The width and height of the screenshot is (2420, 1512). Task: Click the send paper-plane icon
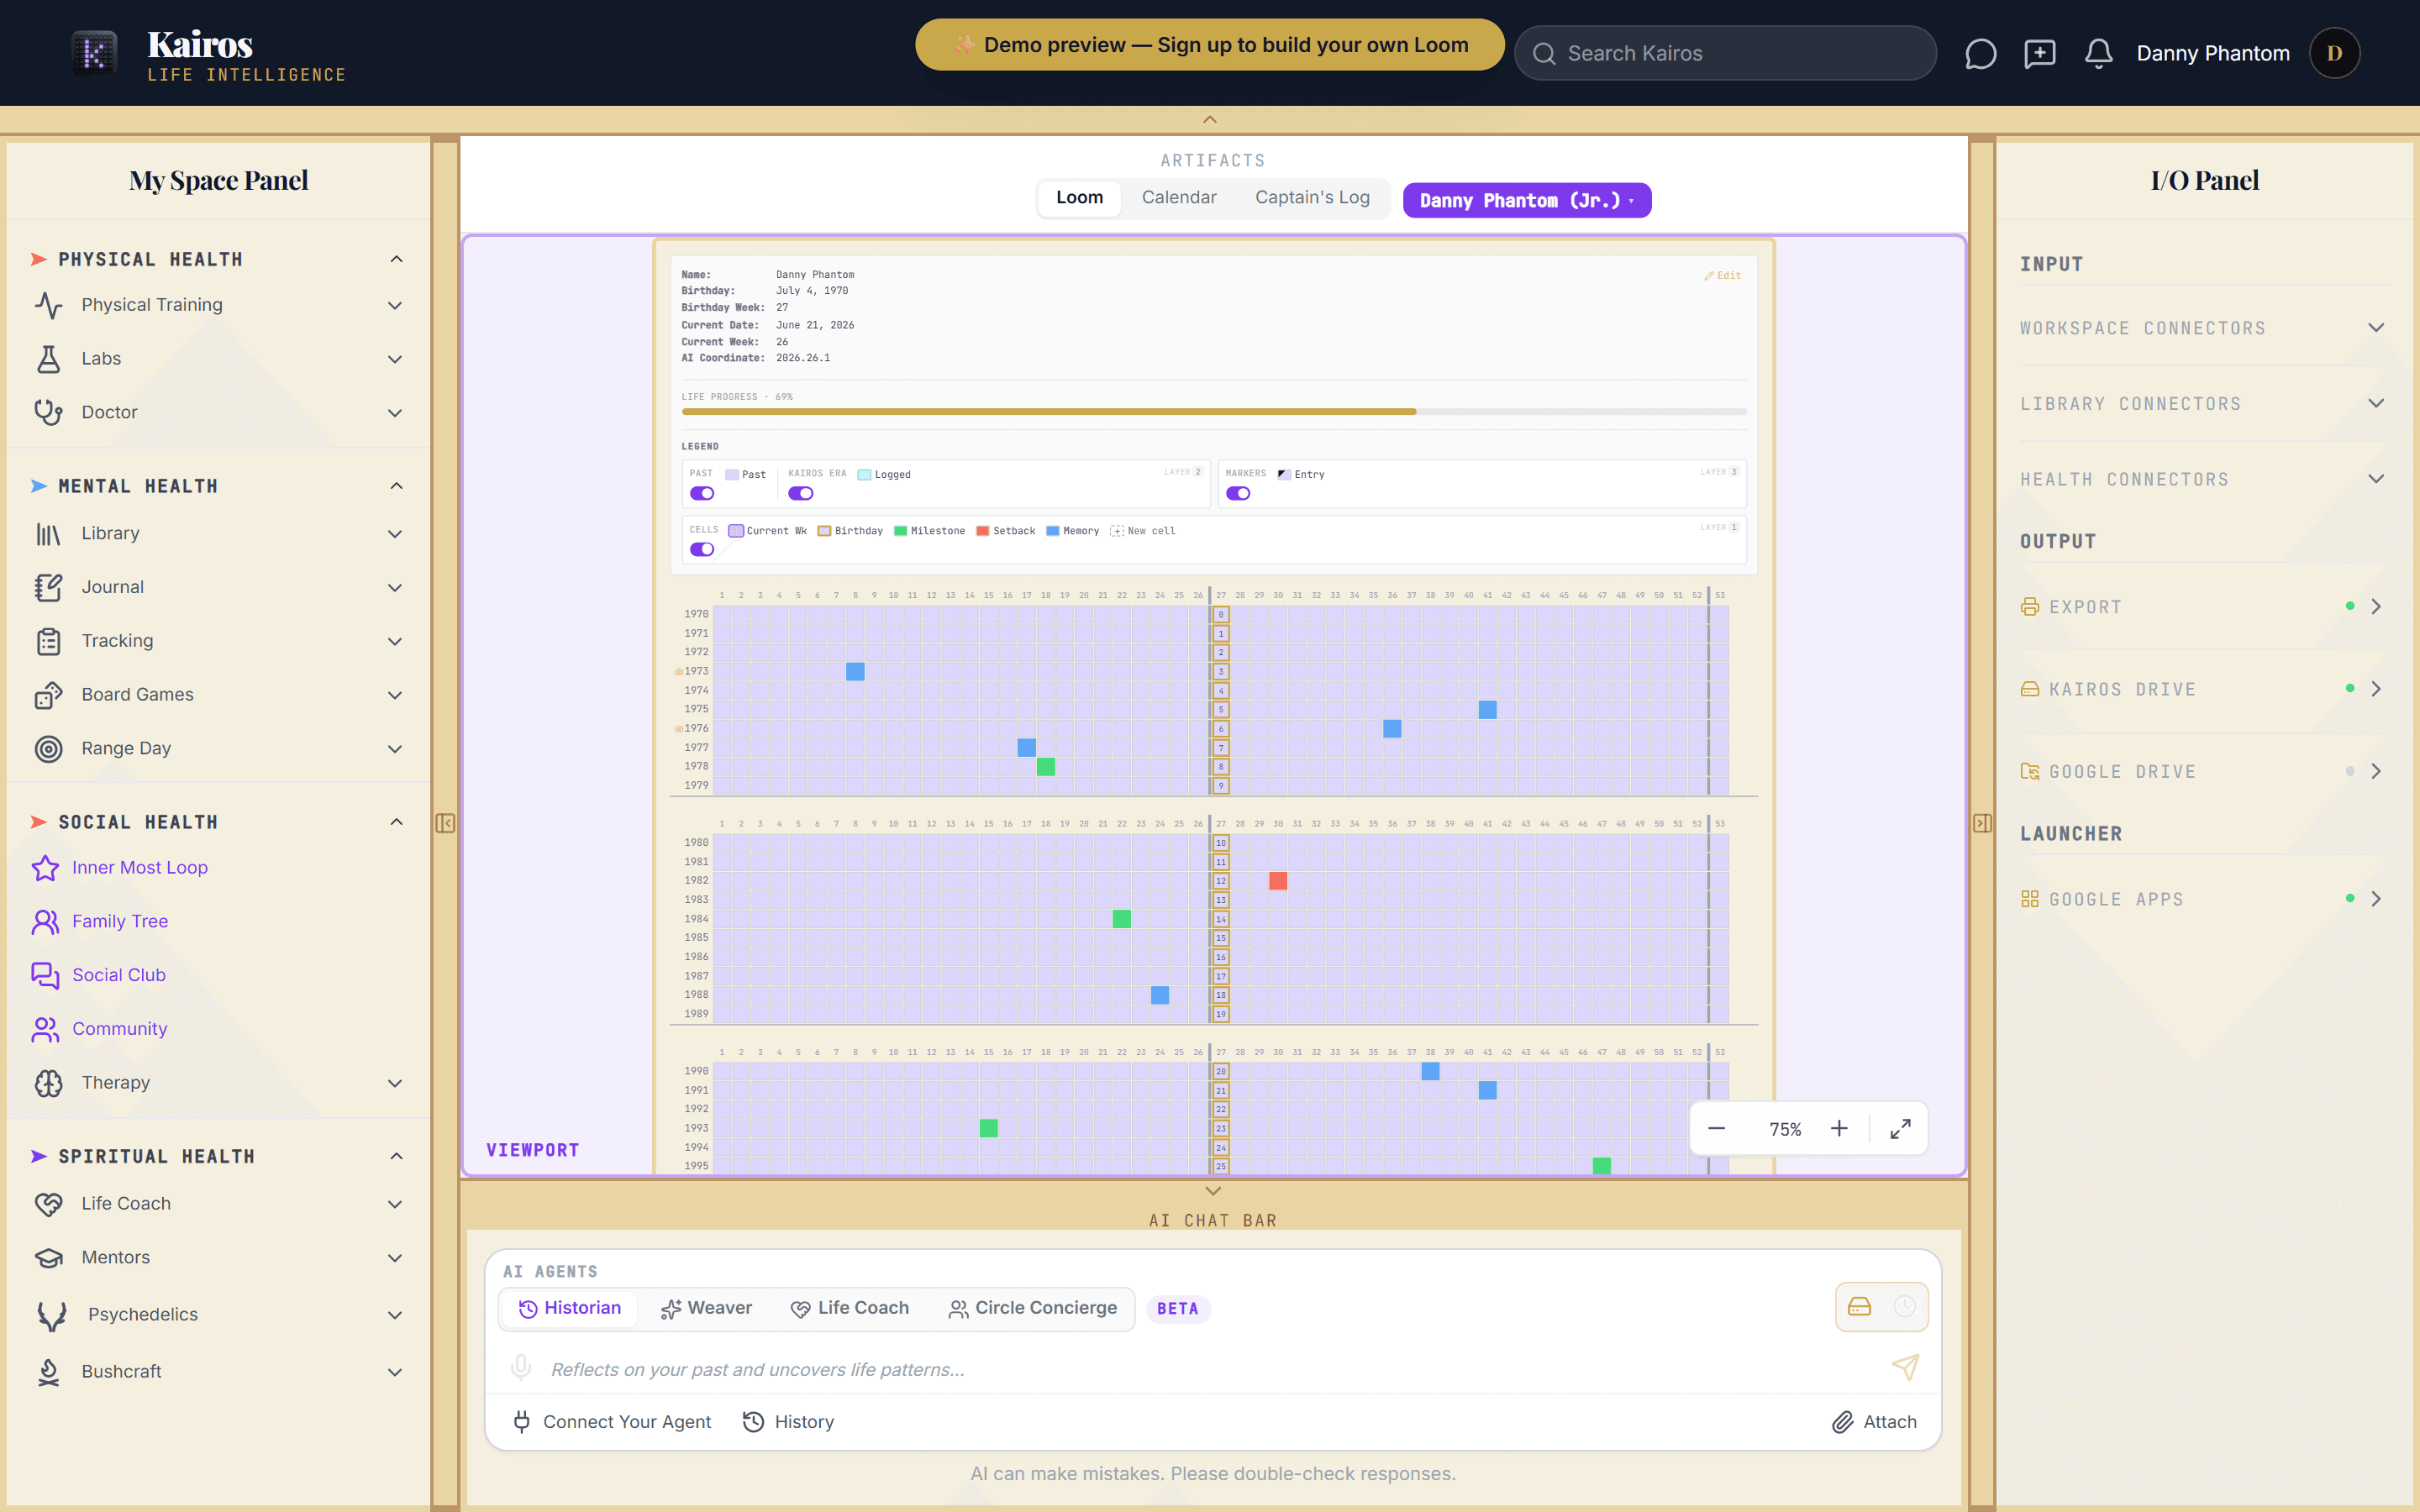[x=1905, y=1367]
